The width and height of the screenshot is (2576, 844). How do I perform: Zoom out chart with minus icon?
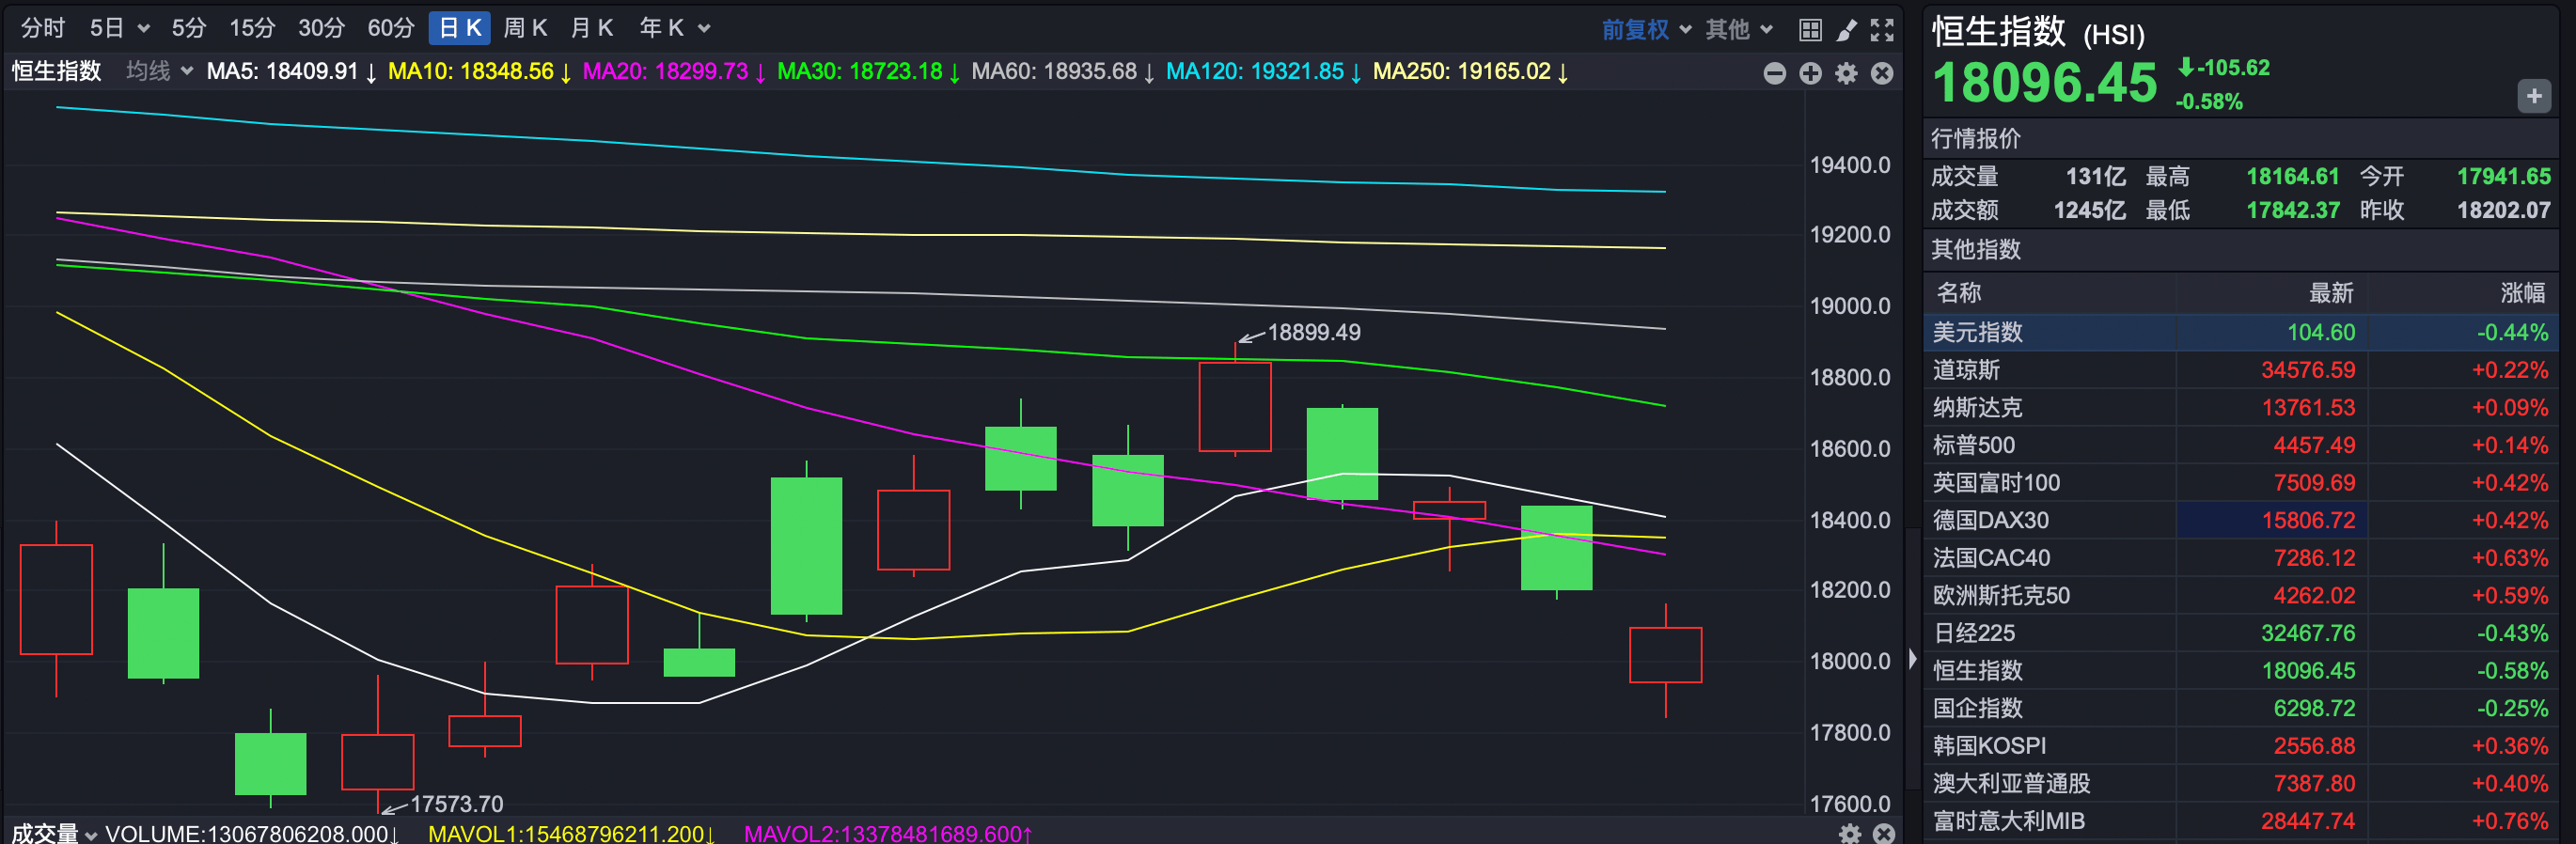tap(1774, 73)
